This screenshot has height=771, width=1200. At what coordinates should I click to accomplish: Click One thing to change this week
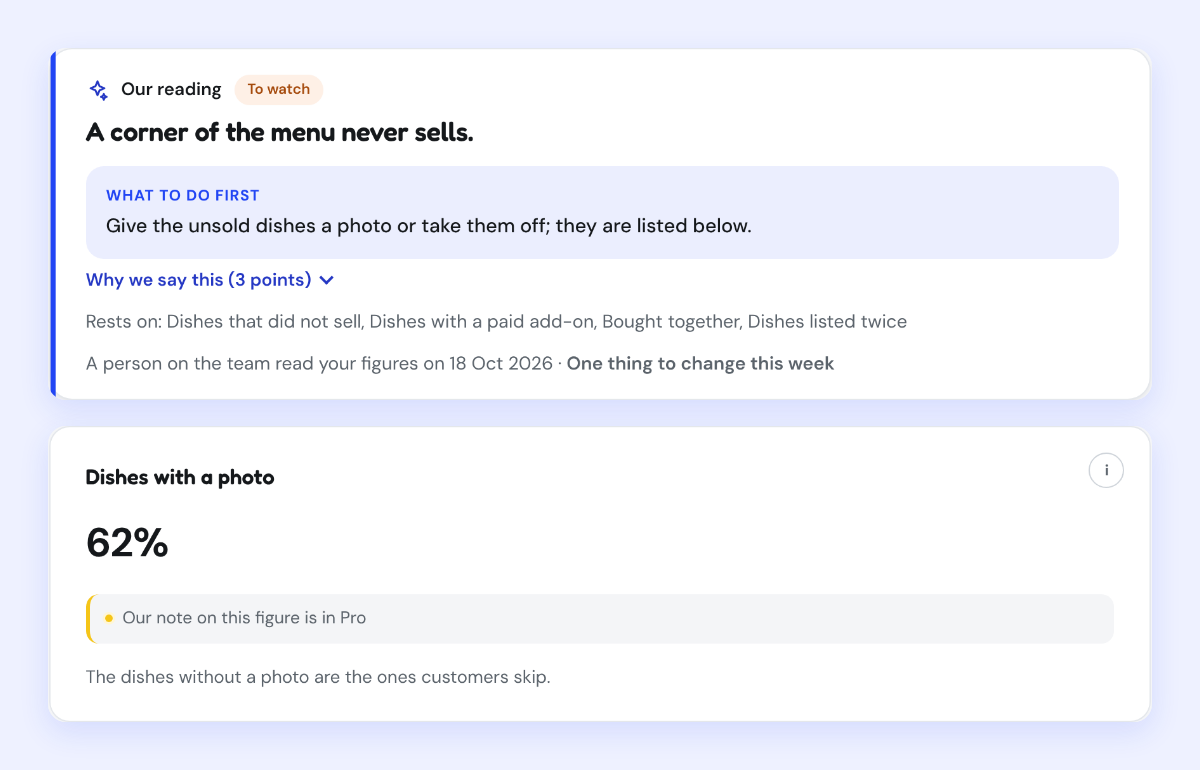coord(700,364)
